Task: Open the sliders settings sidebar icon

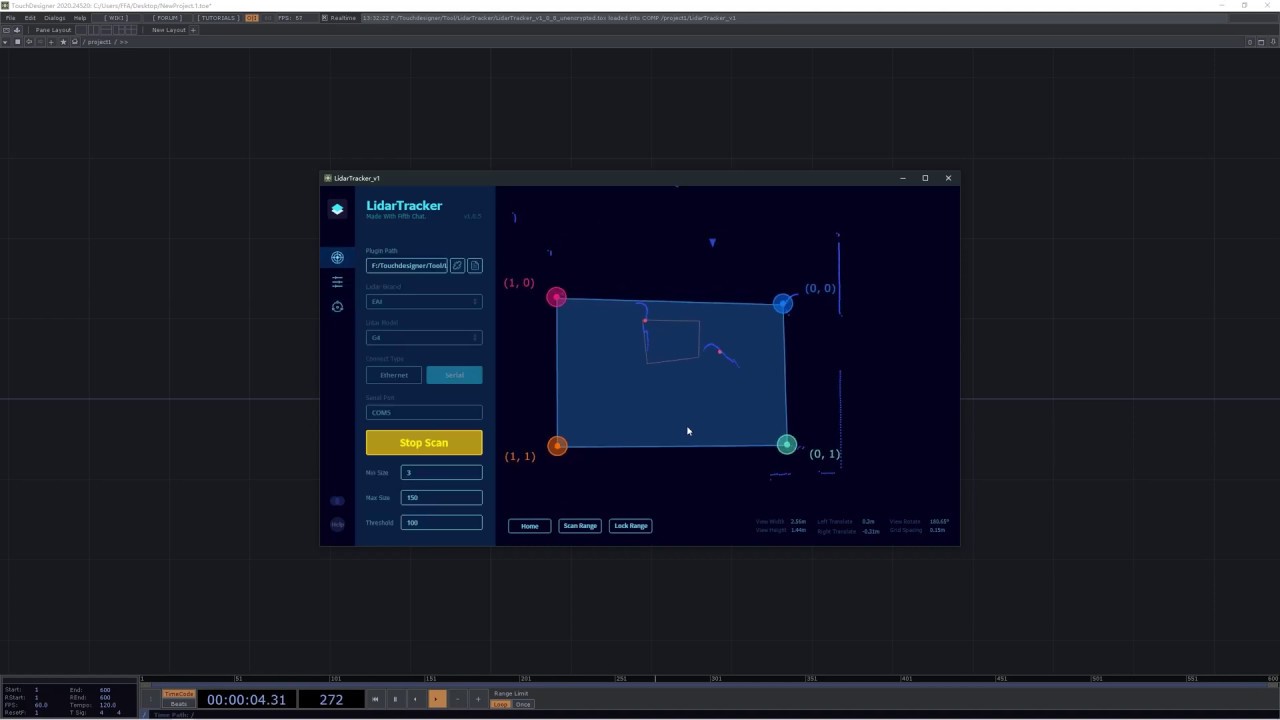Action: (x=337, y=282)
